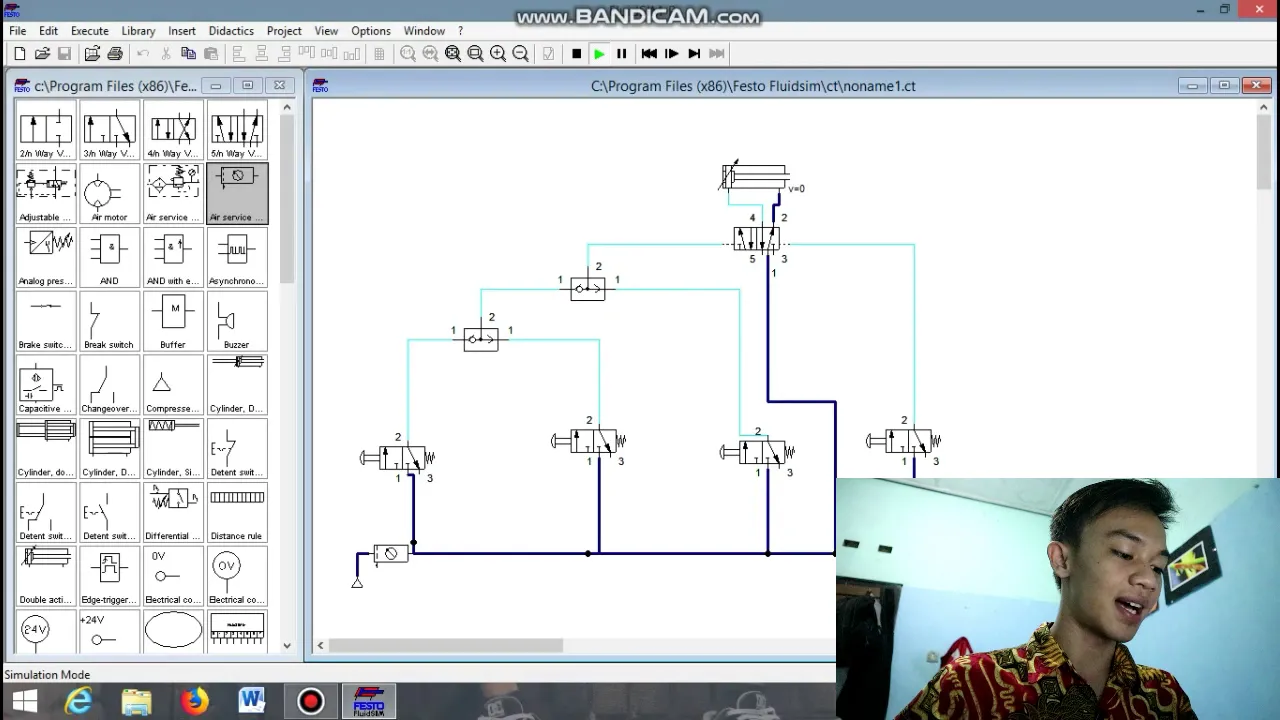The height and width of the screenshot is (720, 1280).
Task: Click the double acting cylinder in circuit
Action: pyautogui.click(x=756, y=177)
